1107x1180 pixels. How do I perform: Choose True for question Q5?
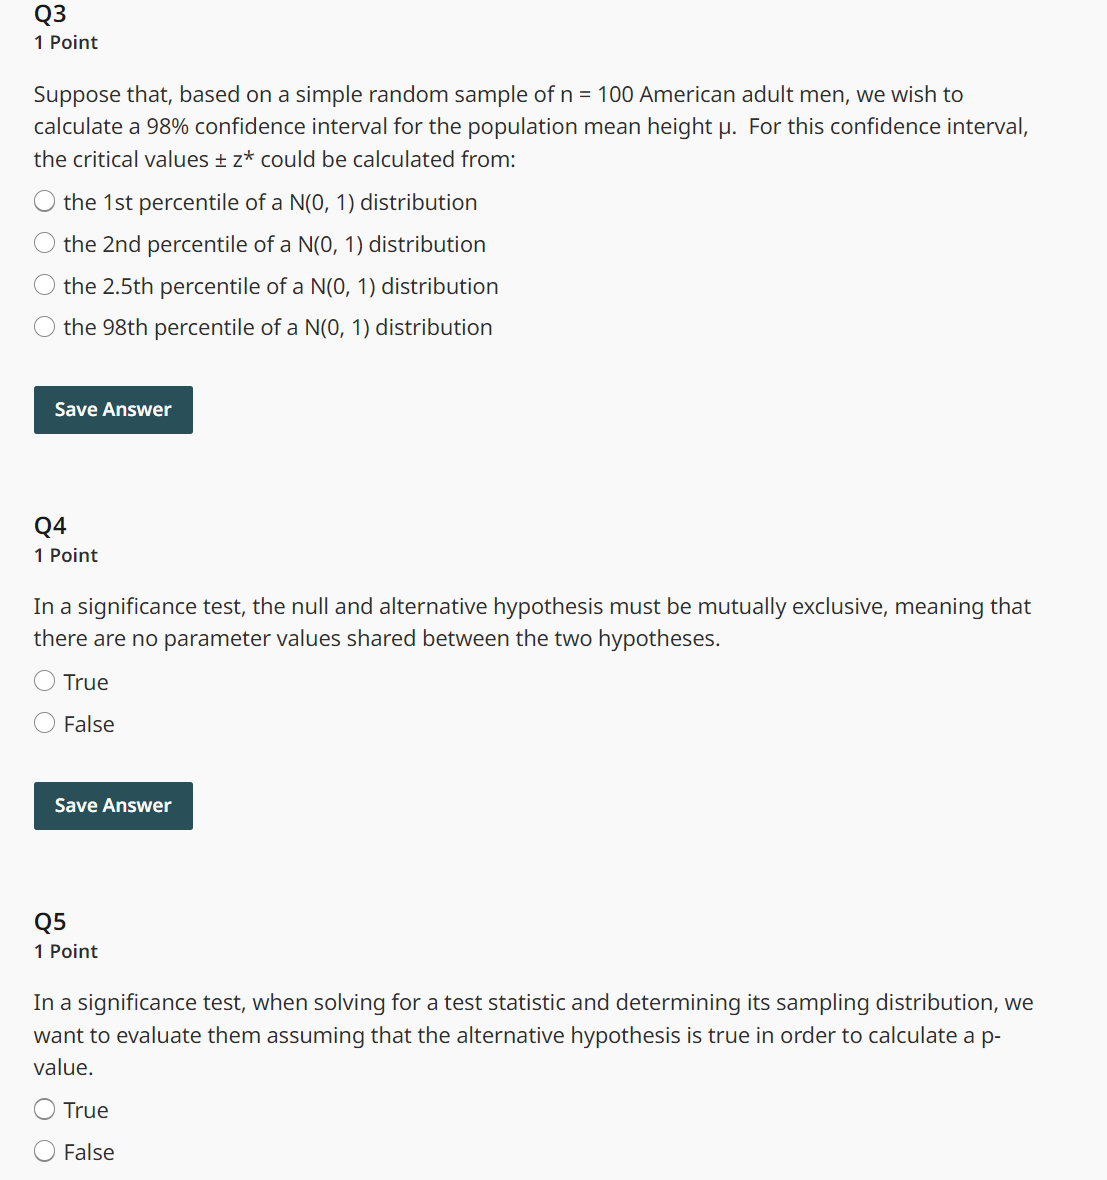(44, 1108)
